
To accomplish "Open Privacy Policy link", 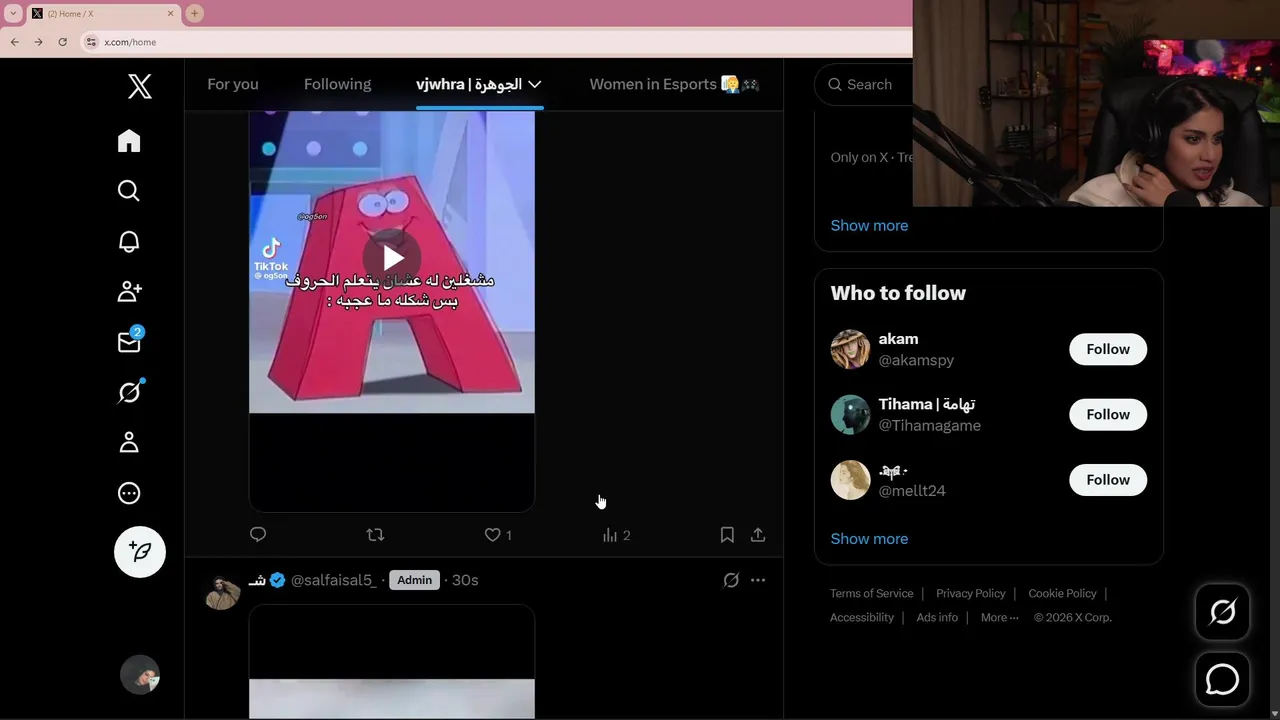I will pos(971,593).
